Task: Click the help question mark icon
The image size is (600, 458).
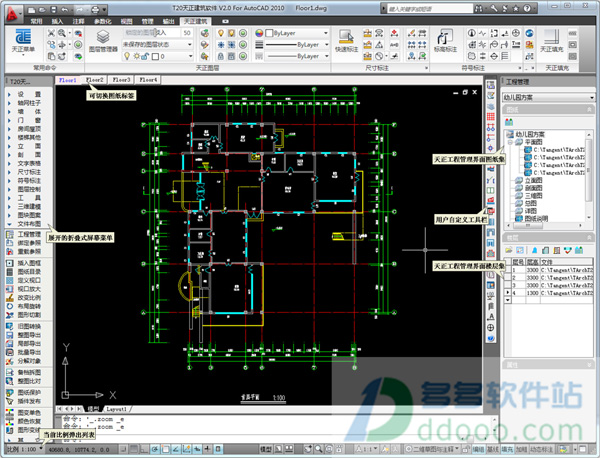Action: click(527, 8)
